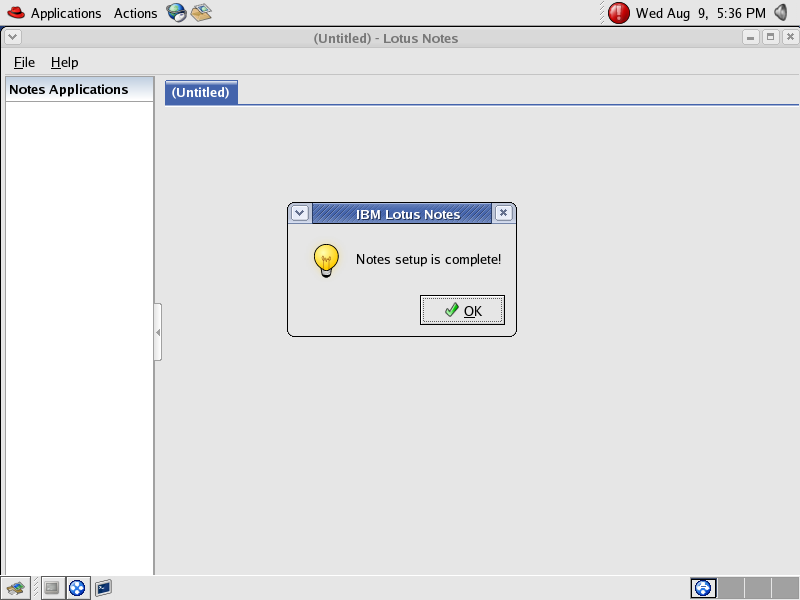
Task: Click the bottom panel leftmost launcher icon
Action: 15,588
